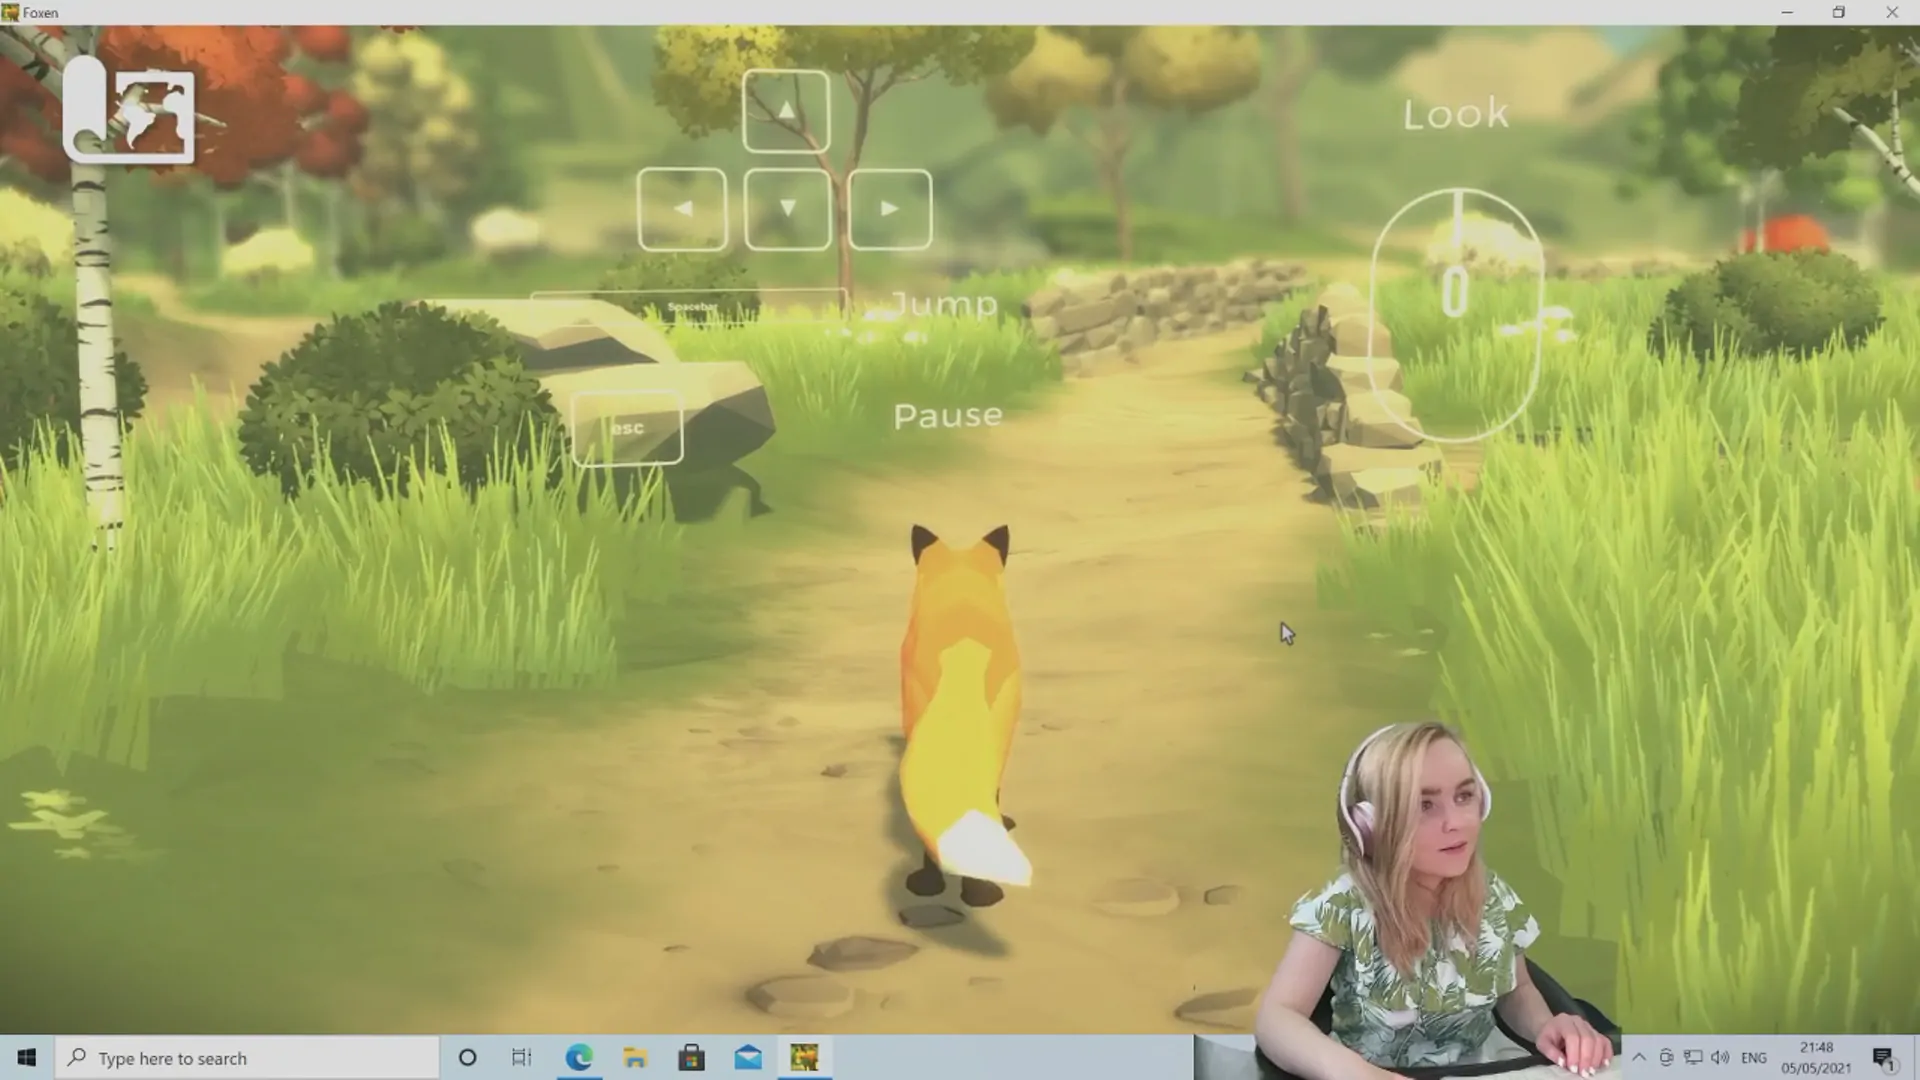Launch Microsoft Edge from taskbar
This screenshot has width=1920, height=1080.
pyautogui.click(x=579, y=1058)
